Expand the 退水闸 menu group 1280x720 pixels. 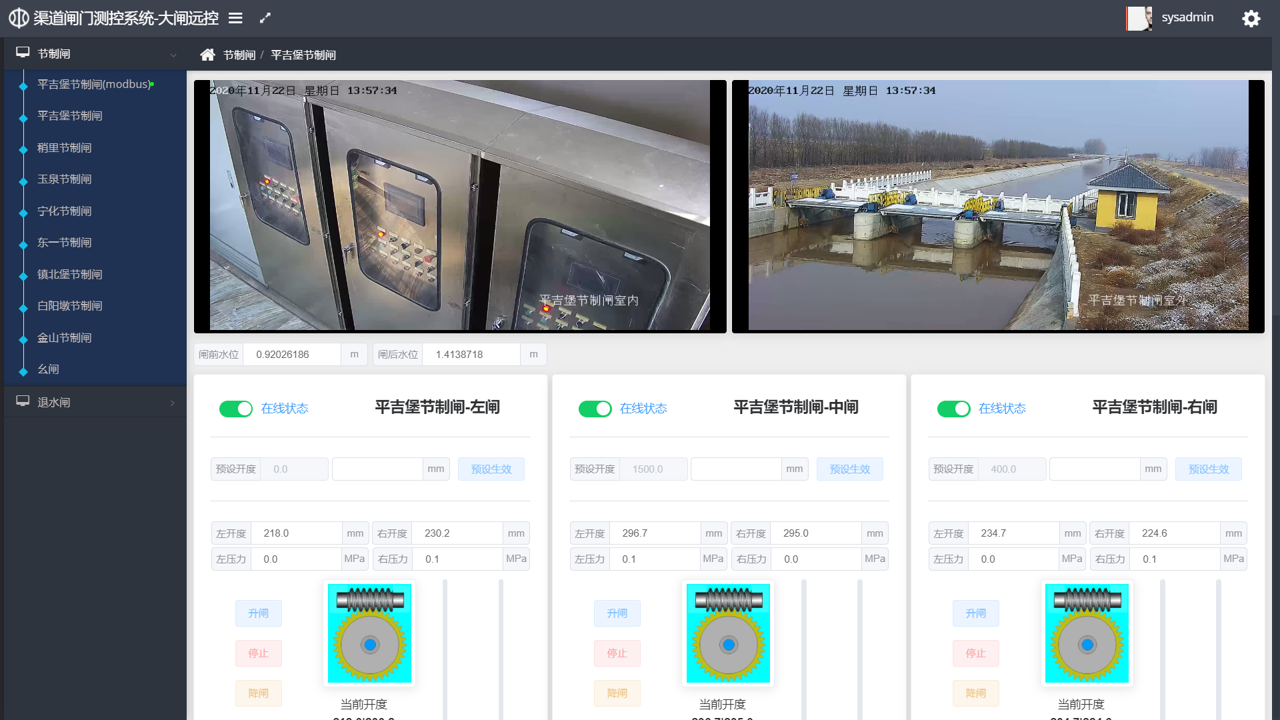click(94, 402)
